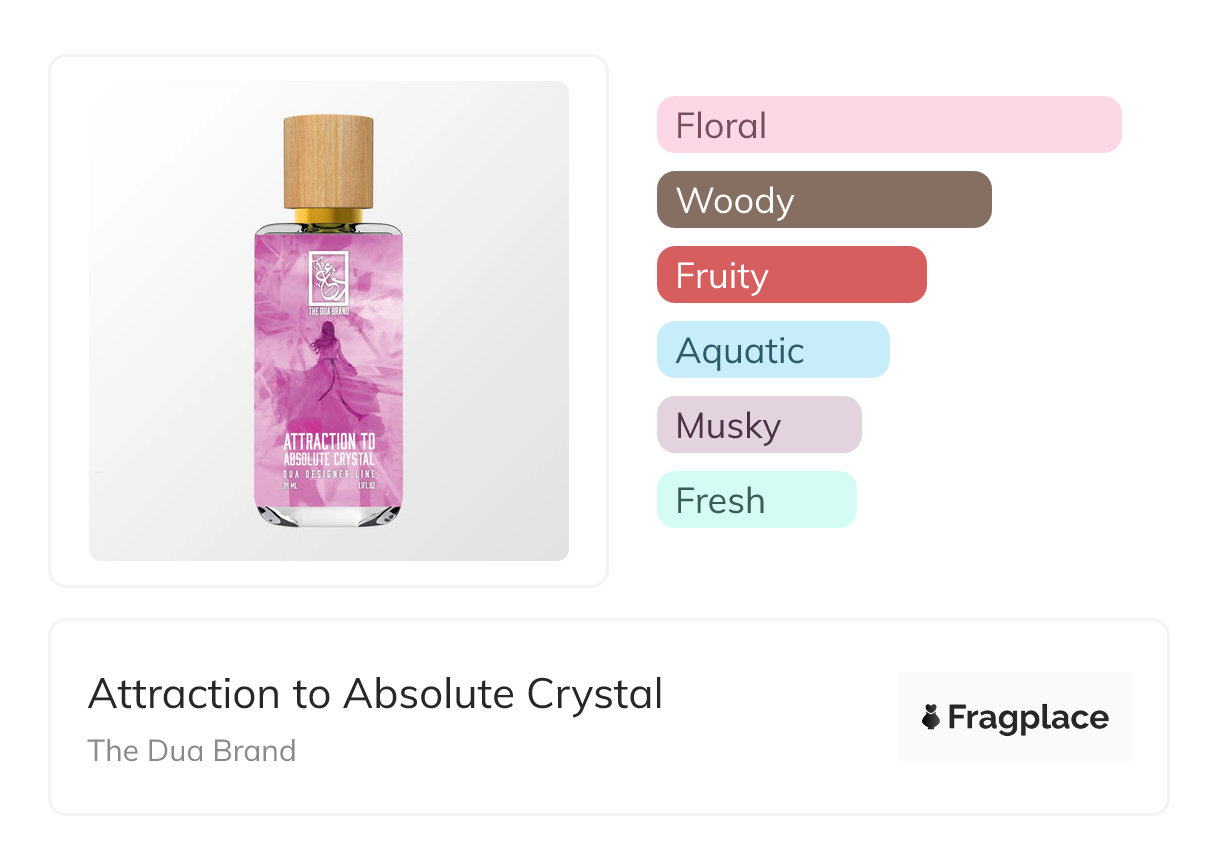The width and height of the screenshot is (1218, 864).
Task: Click the Musky accord bar
Action: point(759,425)
